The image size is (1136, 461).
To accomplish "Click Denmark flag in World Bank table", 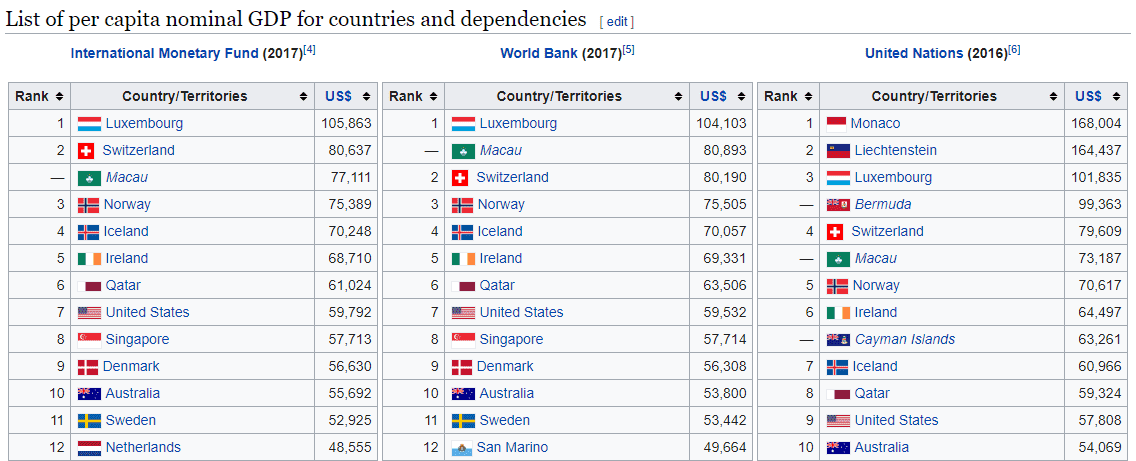I will tap(462, 367).
